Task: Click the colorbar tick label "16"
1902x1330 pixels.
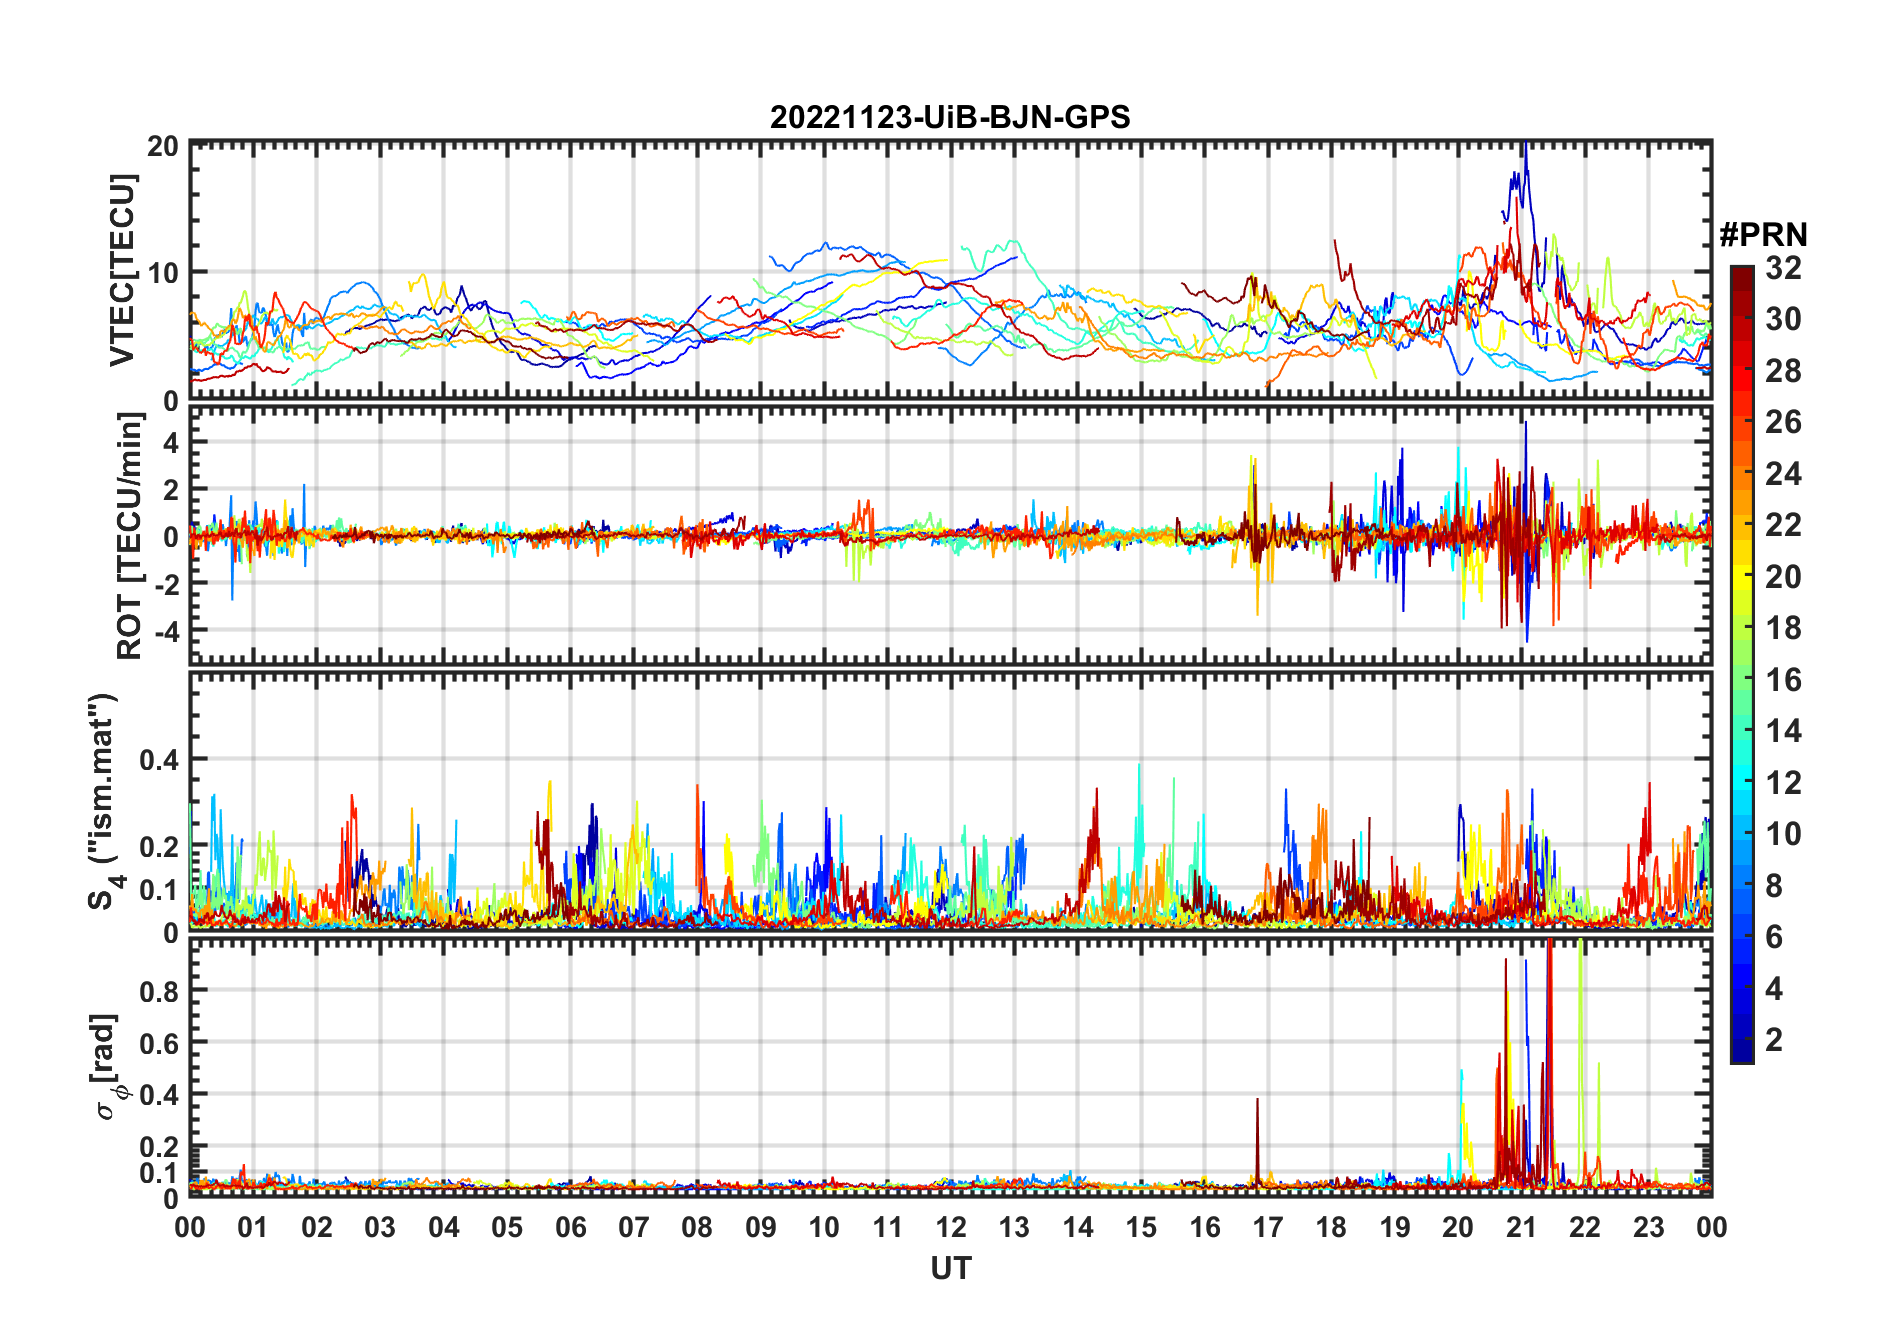Action: (1783, 680)
